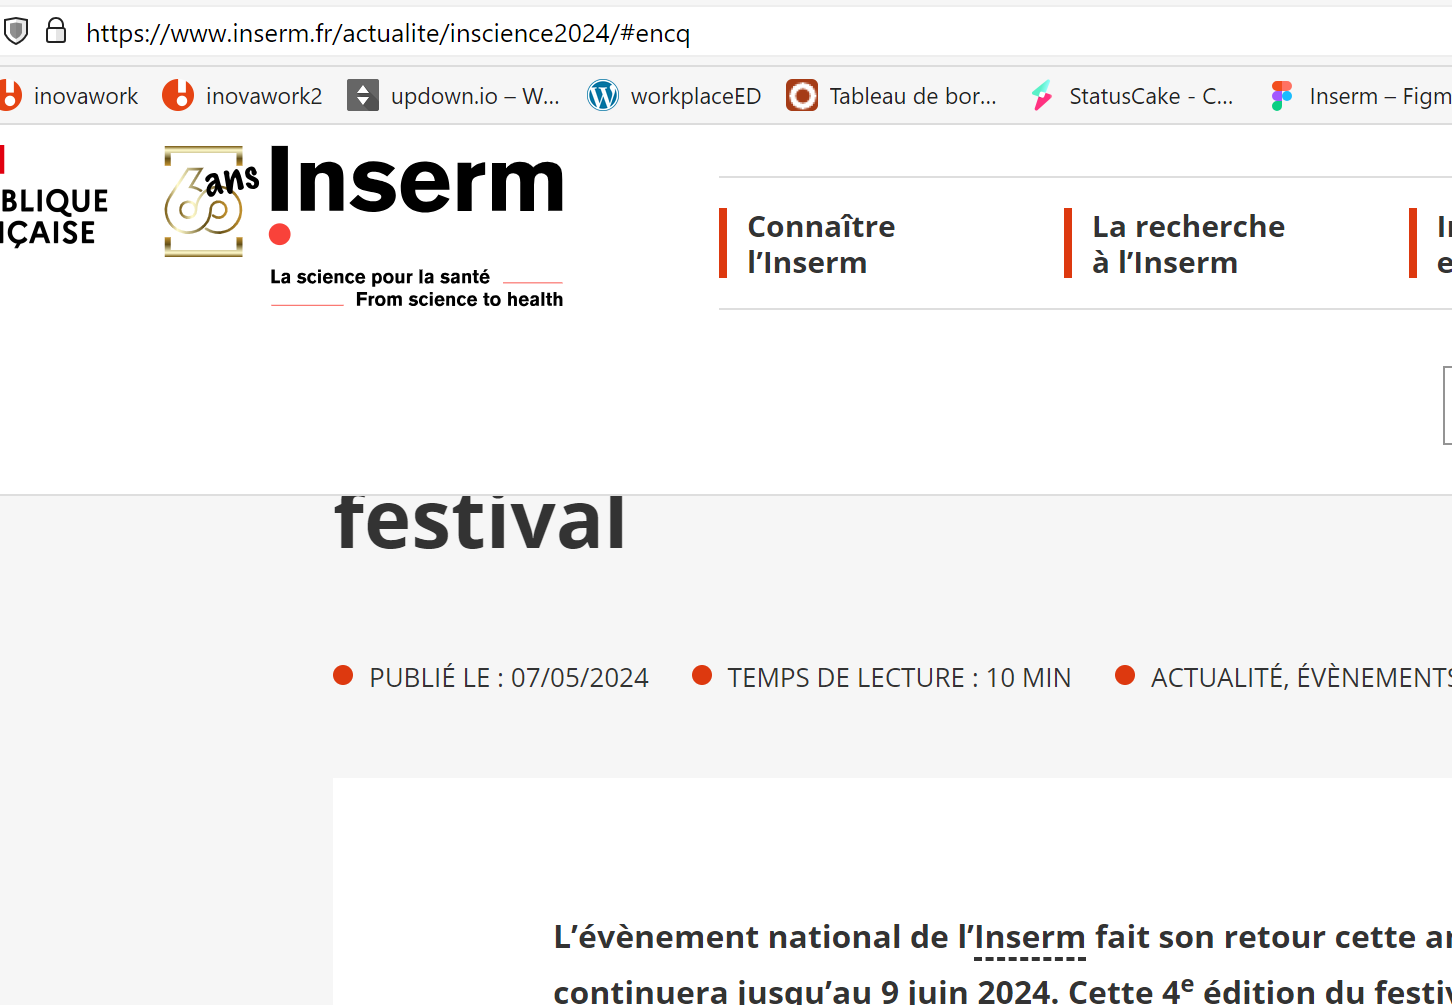Click the underlined Inserm link in the paragraph
Viewport: 1452px width, 1005px height.
point(1029,938)
